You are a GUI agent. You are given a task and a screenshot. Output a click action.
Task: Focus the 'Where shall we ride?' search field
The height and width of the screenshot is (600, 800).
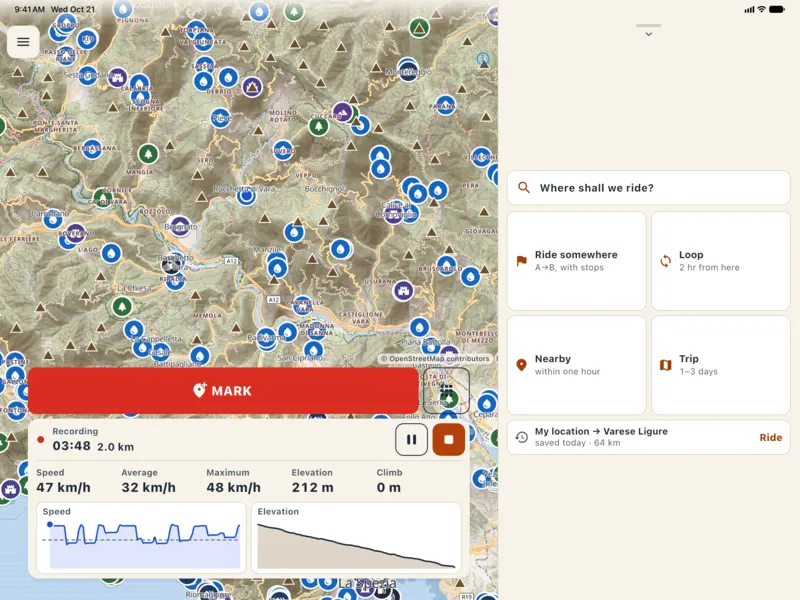648,188
